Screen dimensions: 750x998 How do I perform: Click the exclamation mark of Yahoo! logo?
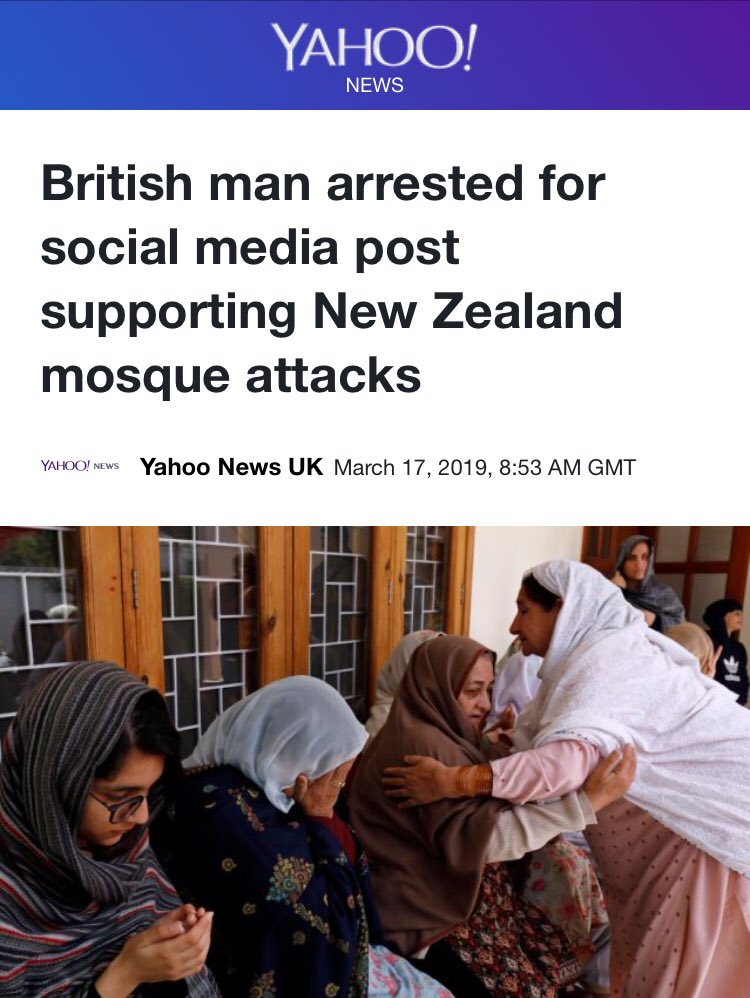(x=469, y=46)
